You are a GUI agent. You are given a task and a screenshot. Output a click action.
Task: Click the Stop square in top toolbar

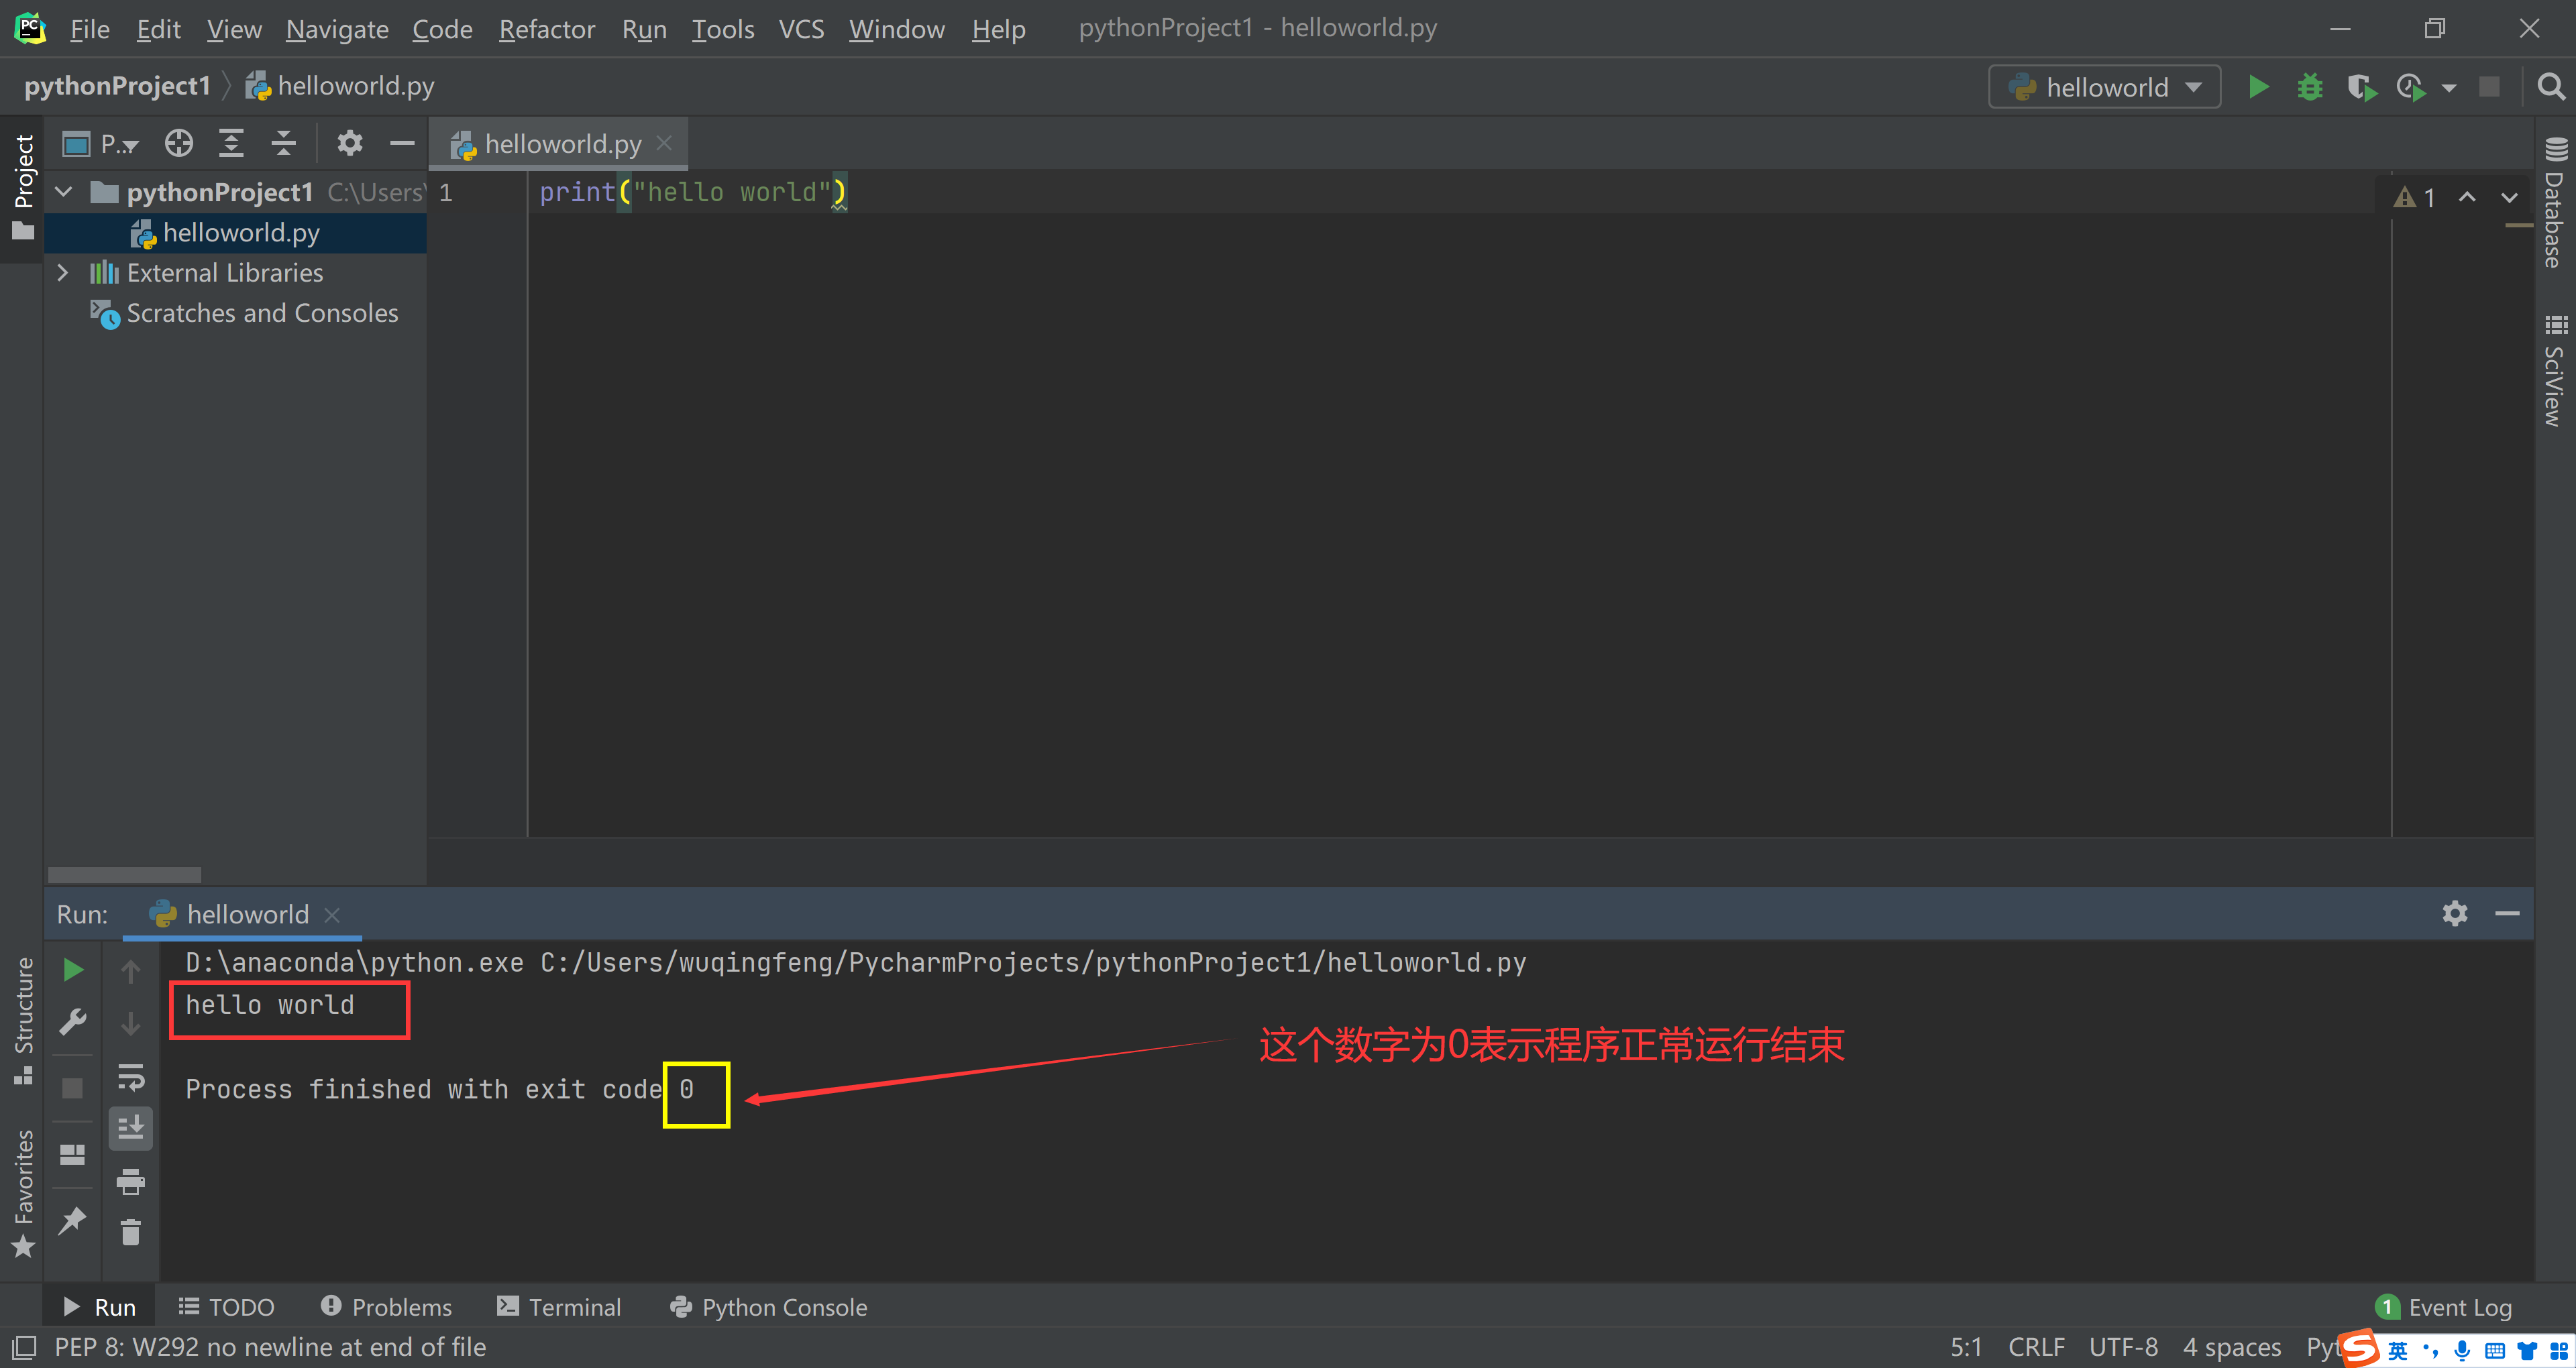(x=2489, y=87)
